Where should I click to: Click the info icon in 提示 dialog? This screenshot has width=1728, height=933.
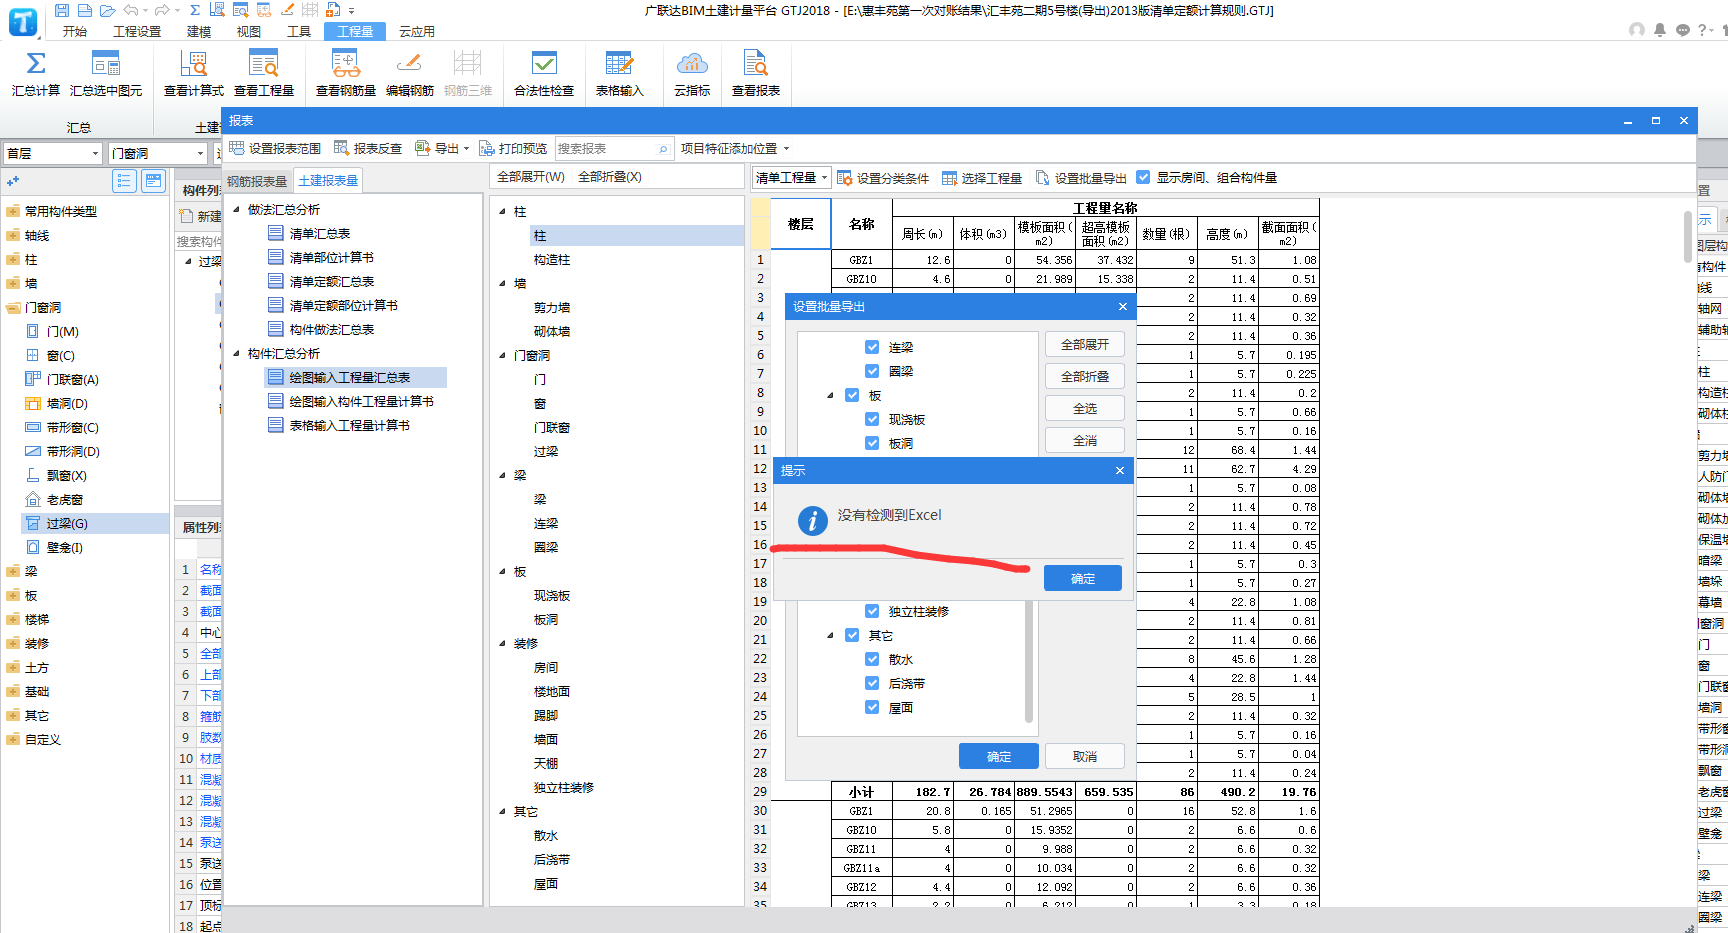coord(812,520)
